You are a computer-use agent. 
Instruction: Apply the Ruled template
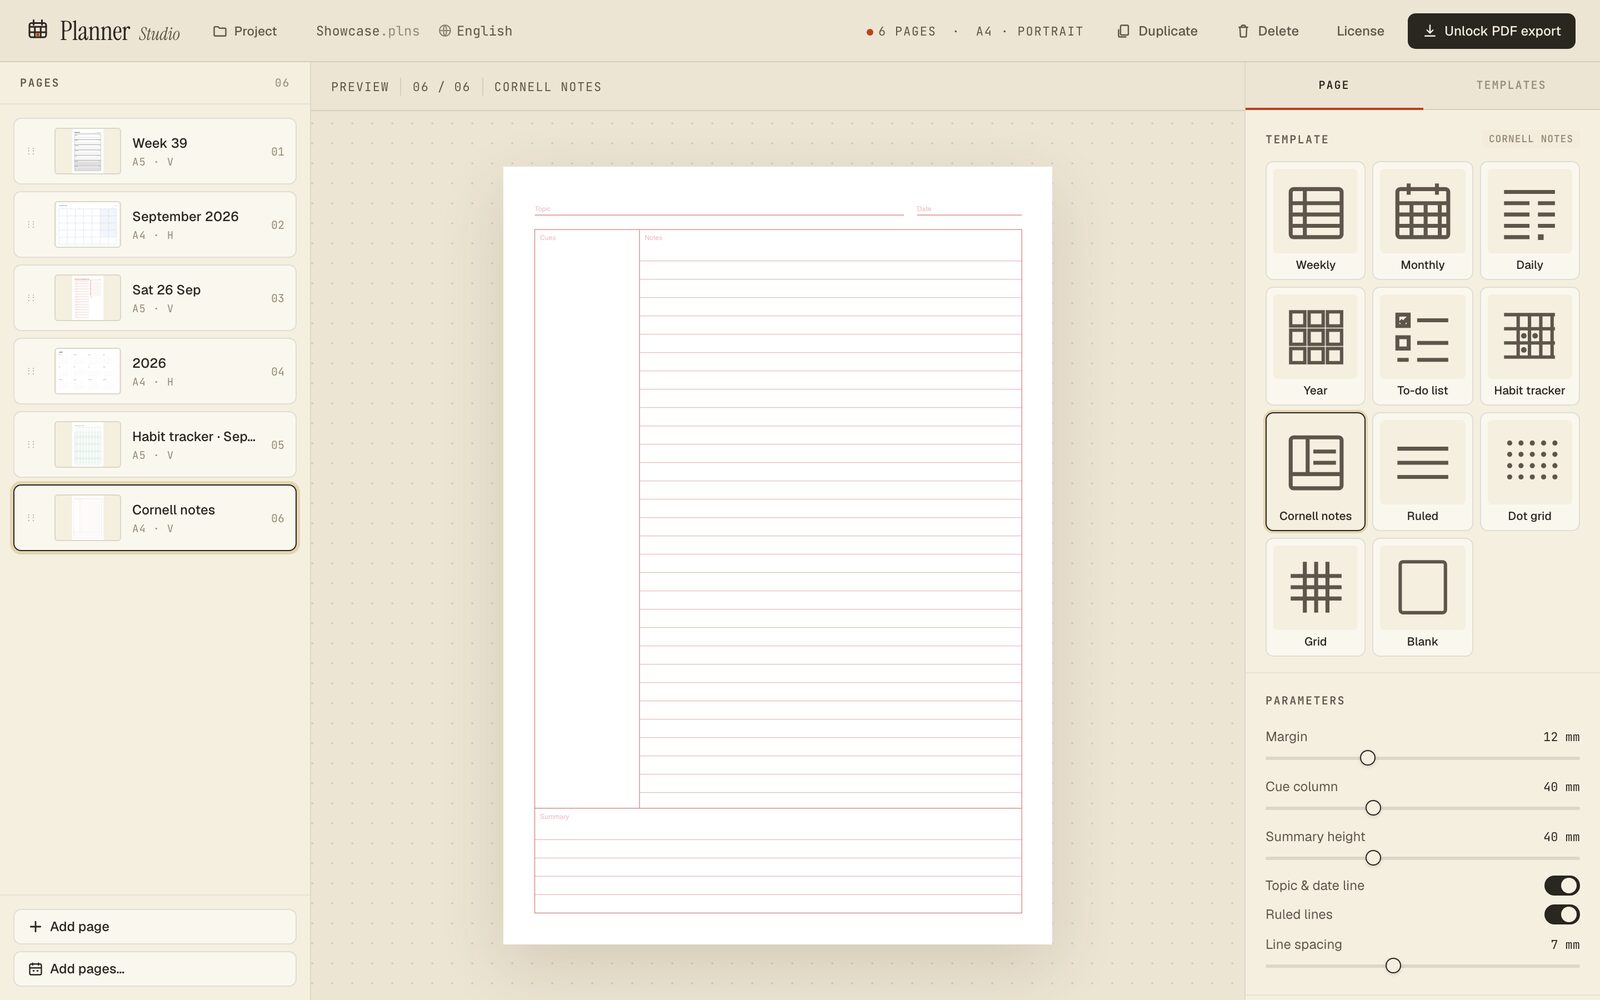[x=1422, y=472]
